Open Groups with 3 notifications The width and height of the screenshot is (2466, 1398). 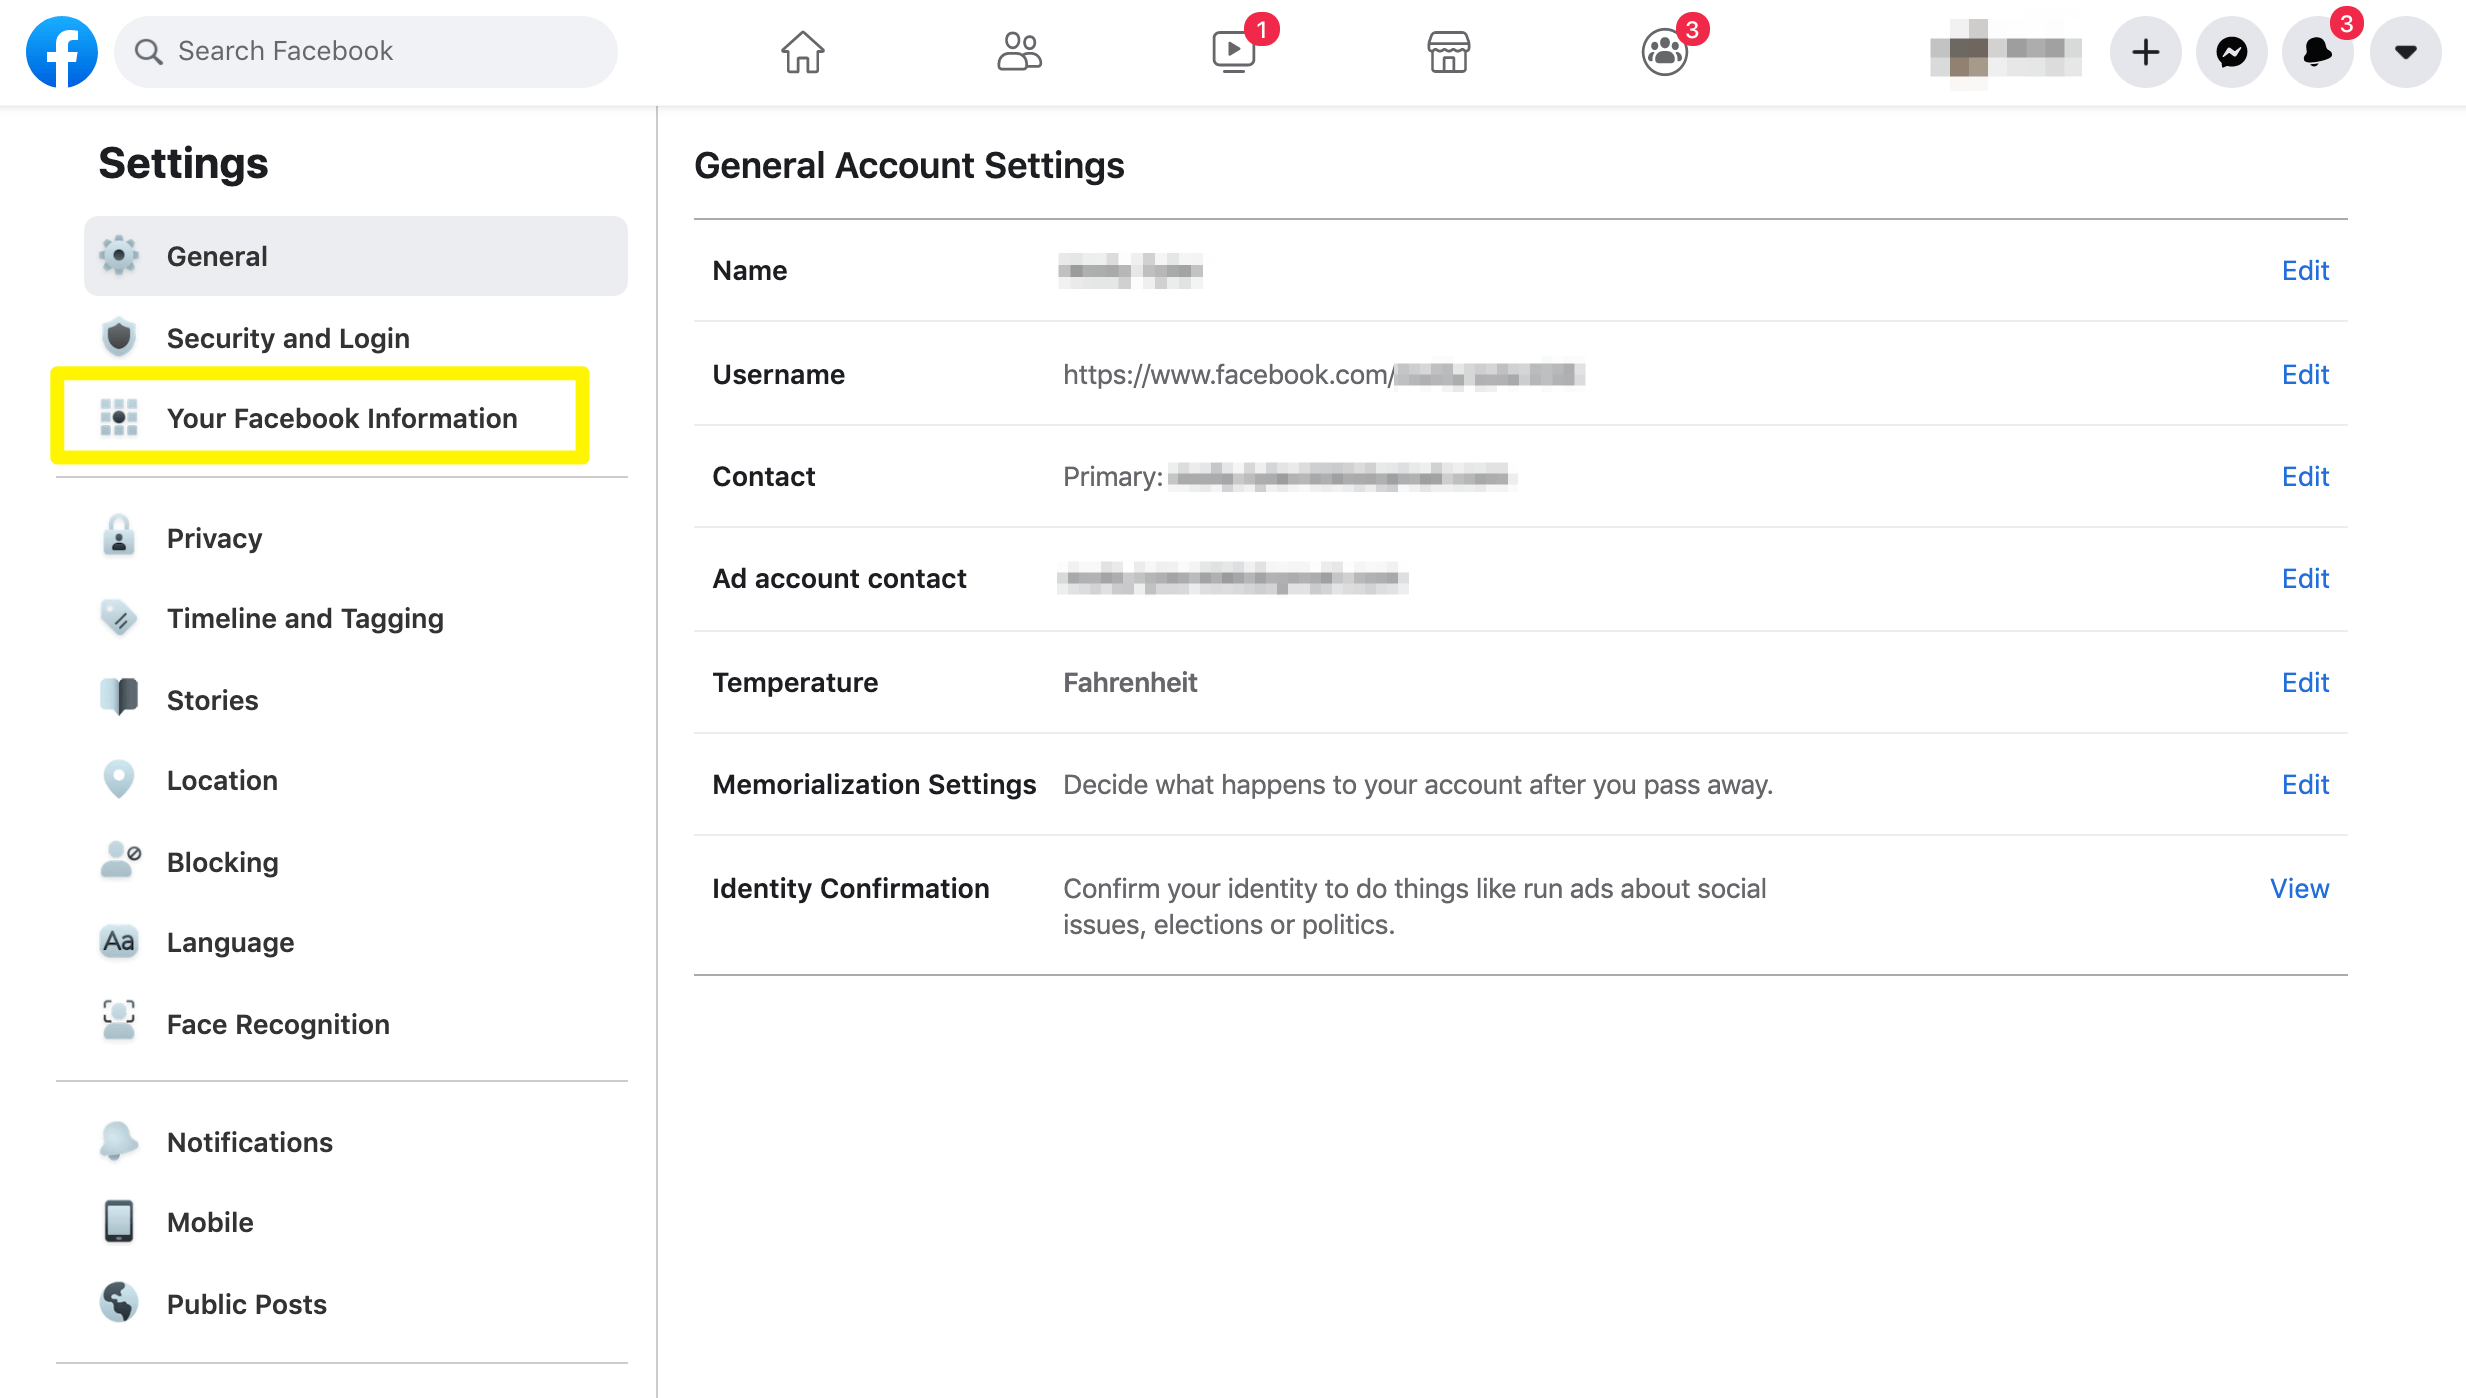coord(1664,51)
